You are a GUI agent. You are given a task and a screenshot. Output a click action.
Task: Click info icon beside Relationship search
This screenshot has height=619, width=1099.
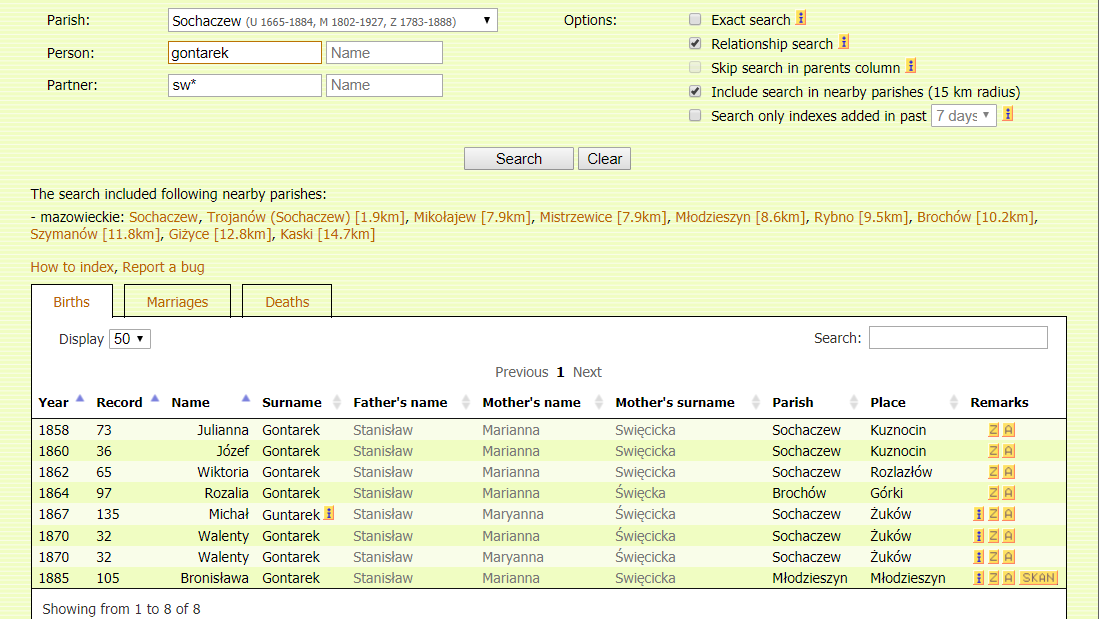coord(844,43)
